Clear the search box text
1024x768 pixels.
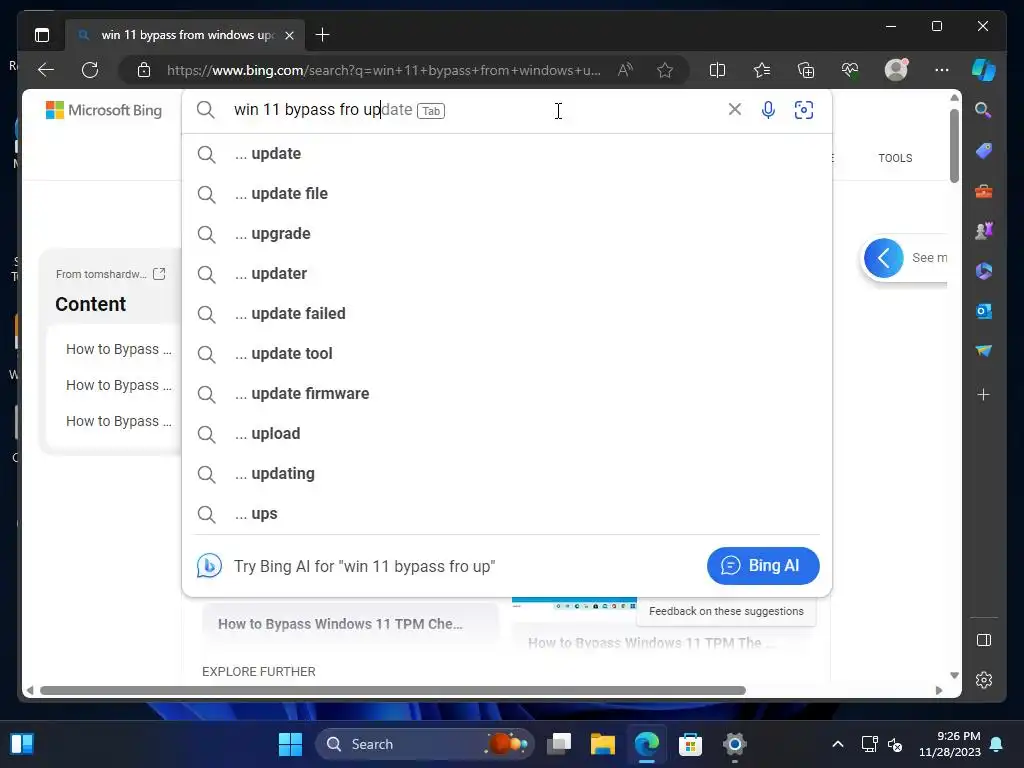tap(735, 110)
